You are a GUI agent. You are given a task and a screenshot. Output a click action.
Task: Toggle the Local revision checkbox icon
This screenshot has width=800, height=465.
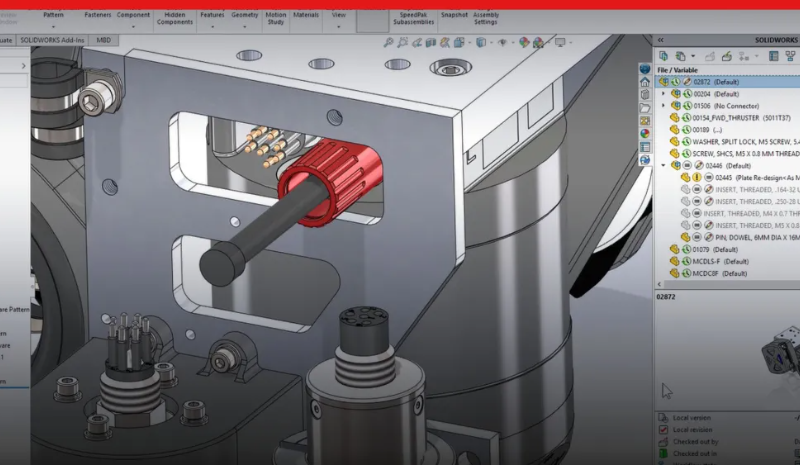(664, 429)
